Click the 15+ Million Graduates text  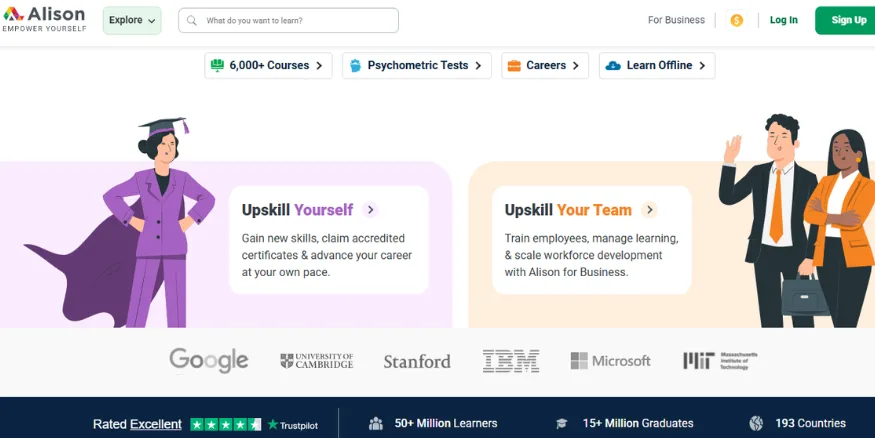638,423
